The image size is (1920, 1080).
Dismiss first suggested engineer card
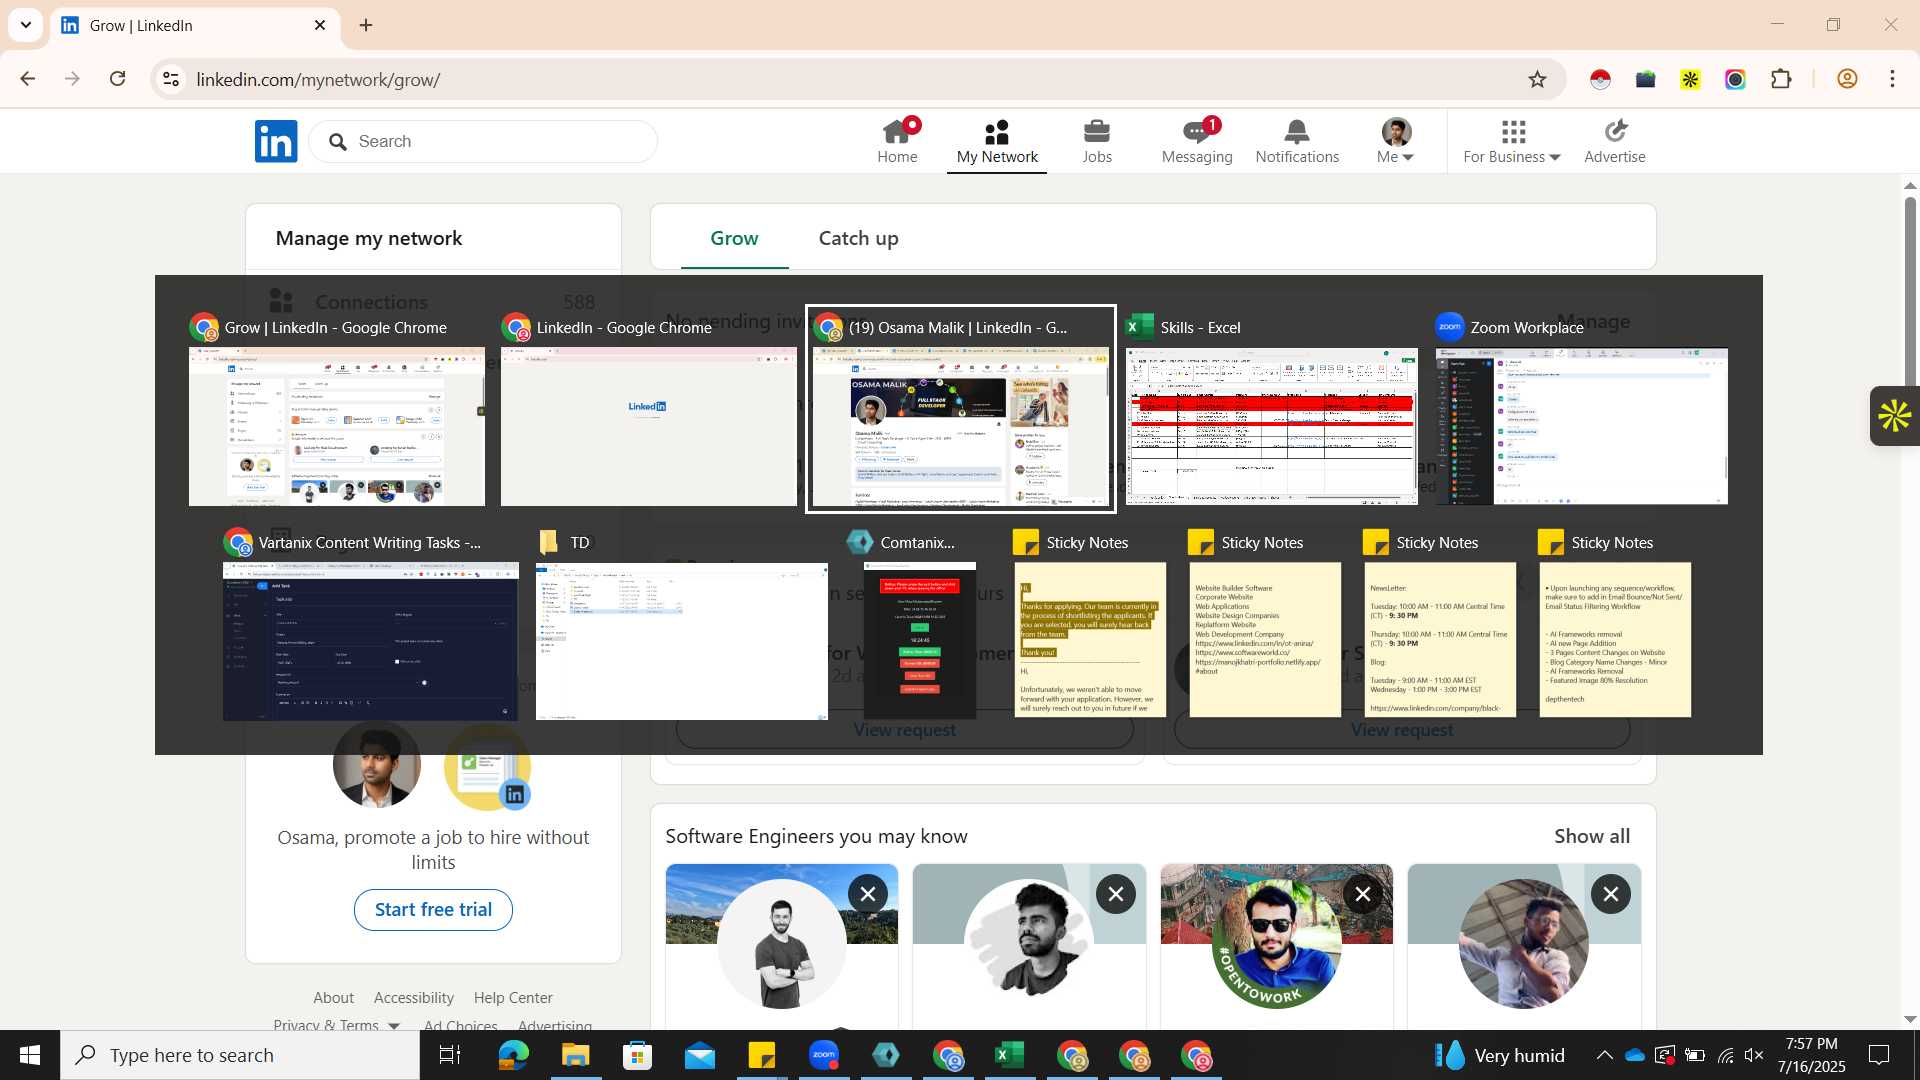[868, 894]
